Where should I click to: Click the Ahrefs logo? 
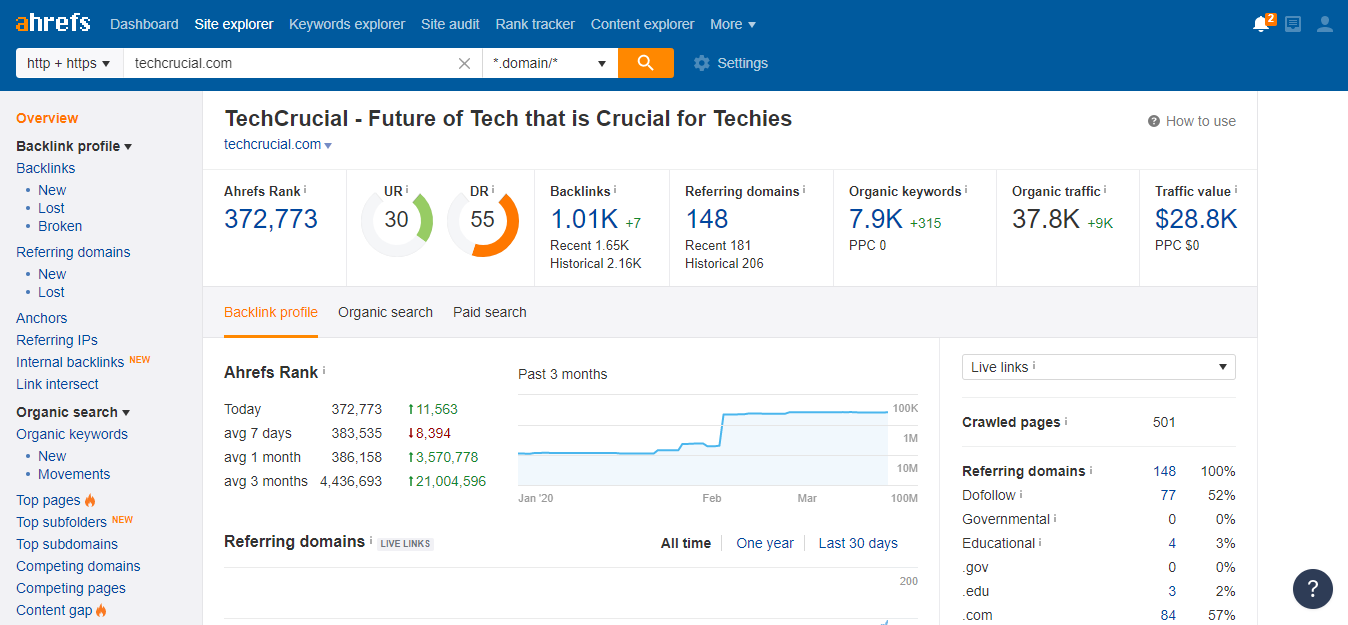(x=53, y=23)
